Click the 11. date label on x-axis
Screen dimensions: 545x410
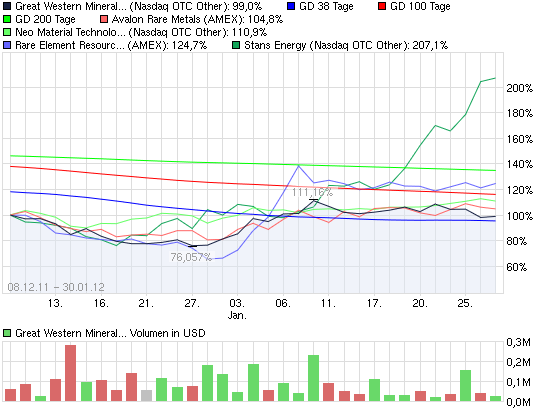[328, 303]
